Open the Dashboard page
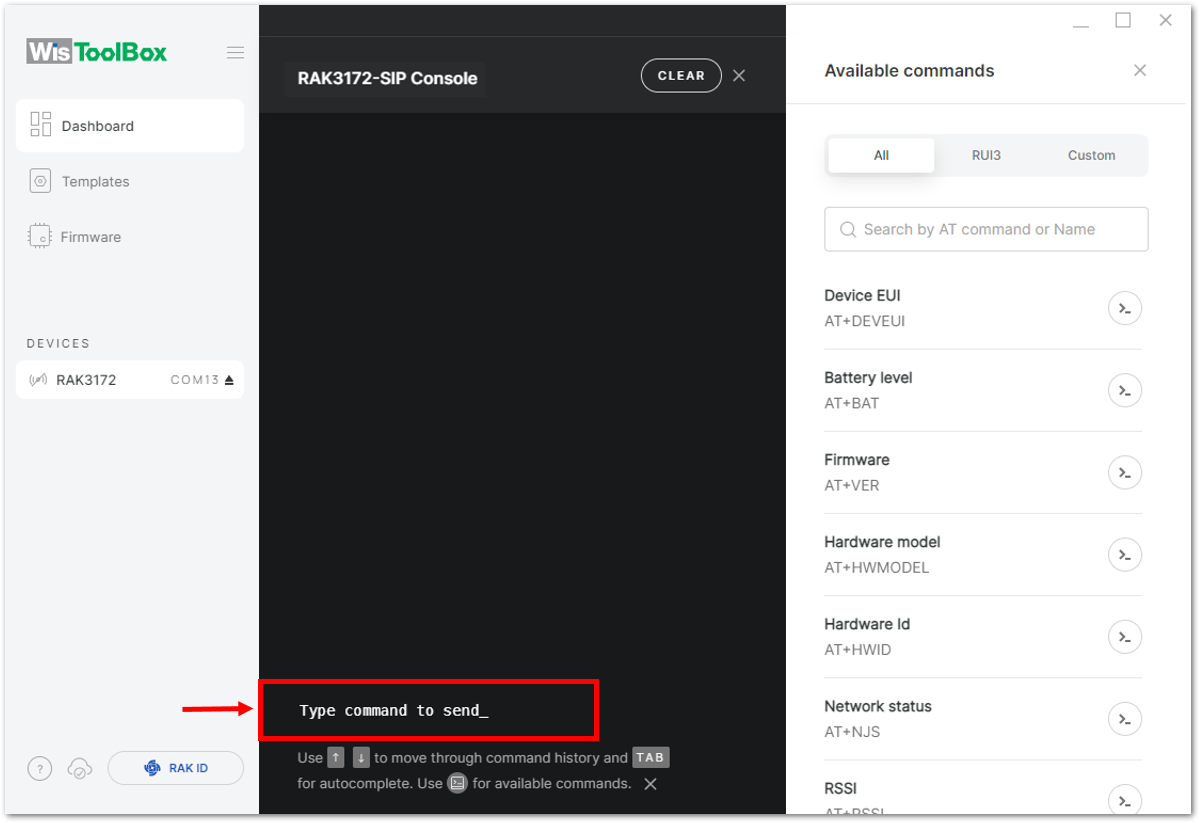Image resolution: width=1200 pixels, height=823 pixels. tap(130, 126)
